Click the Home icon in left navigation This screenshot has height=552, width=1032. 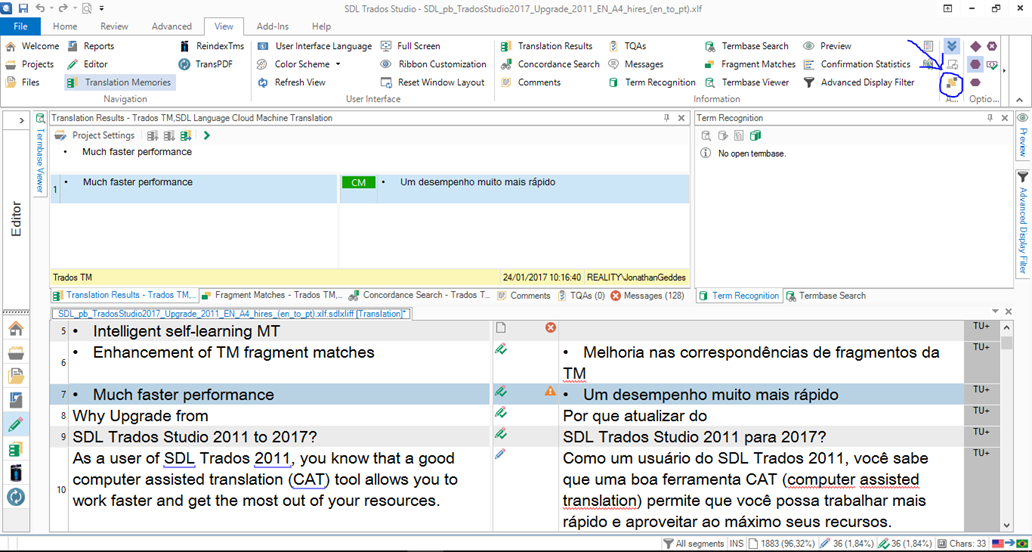tap(16, 329)
